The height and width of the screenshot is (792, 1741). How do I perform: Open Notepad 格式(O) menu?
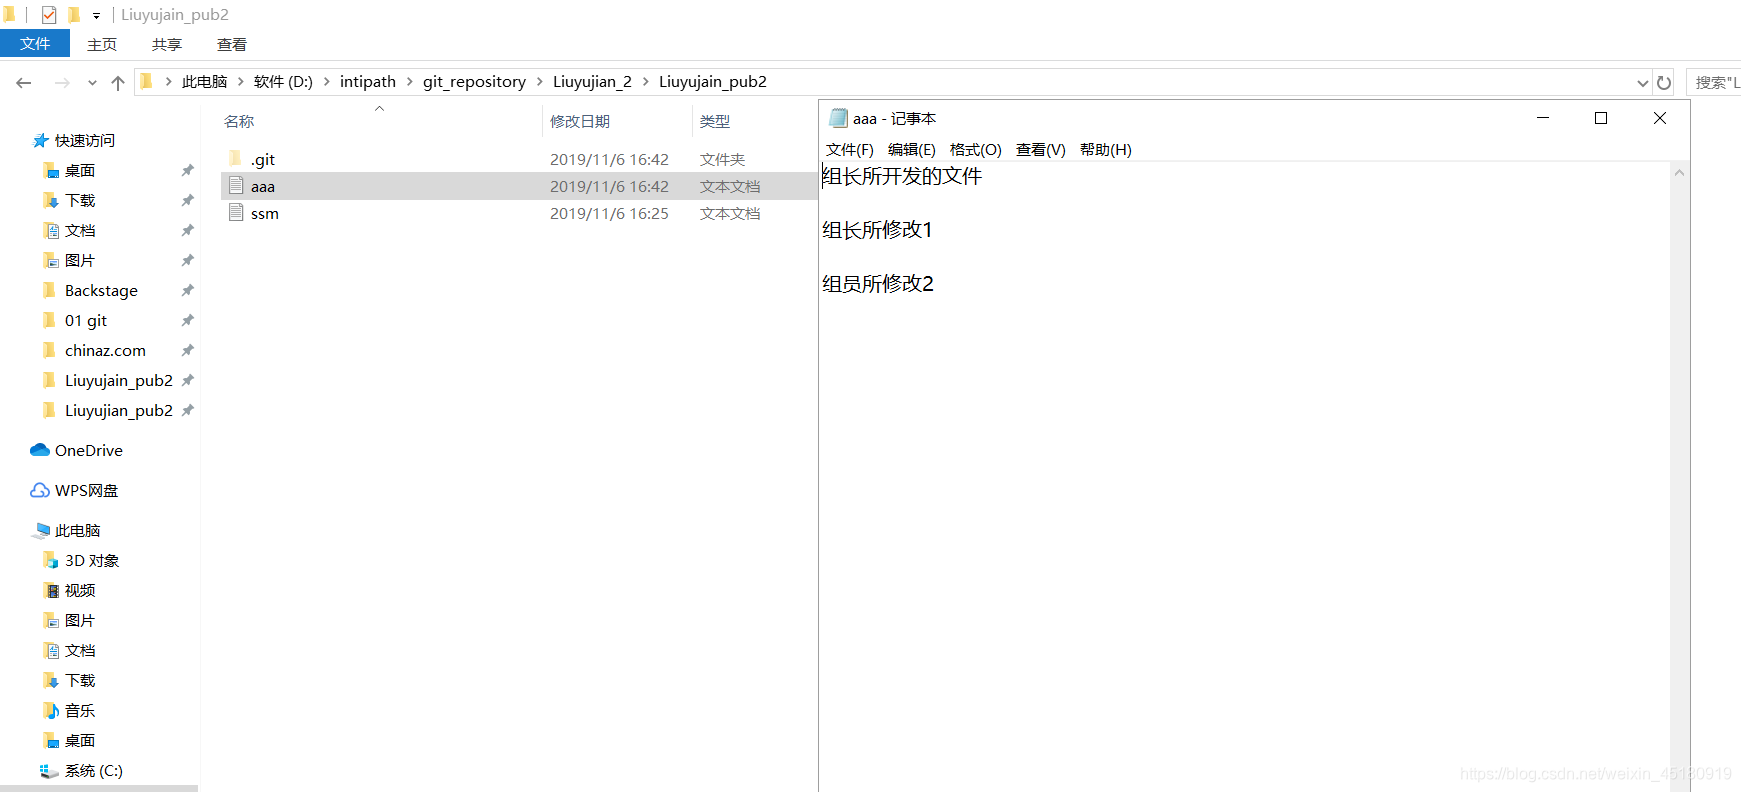976,150
